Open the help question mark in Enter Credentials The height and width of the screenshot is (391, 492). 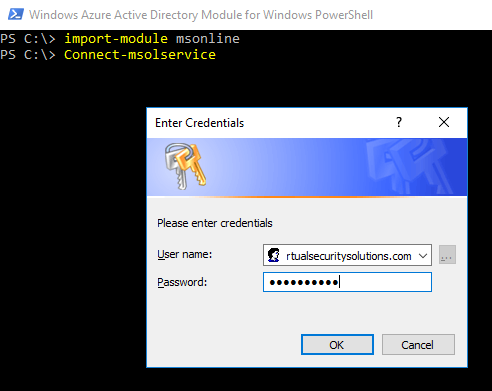pos(399,122)
